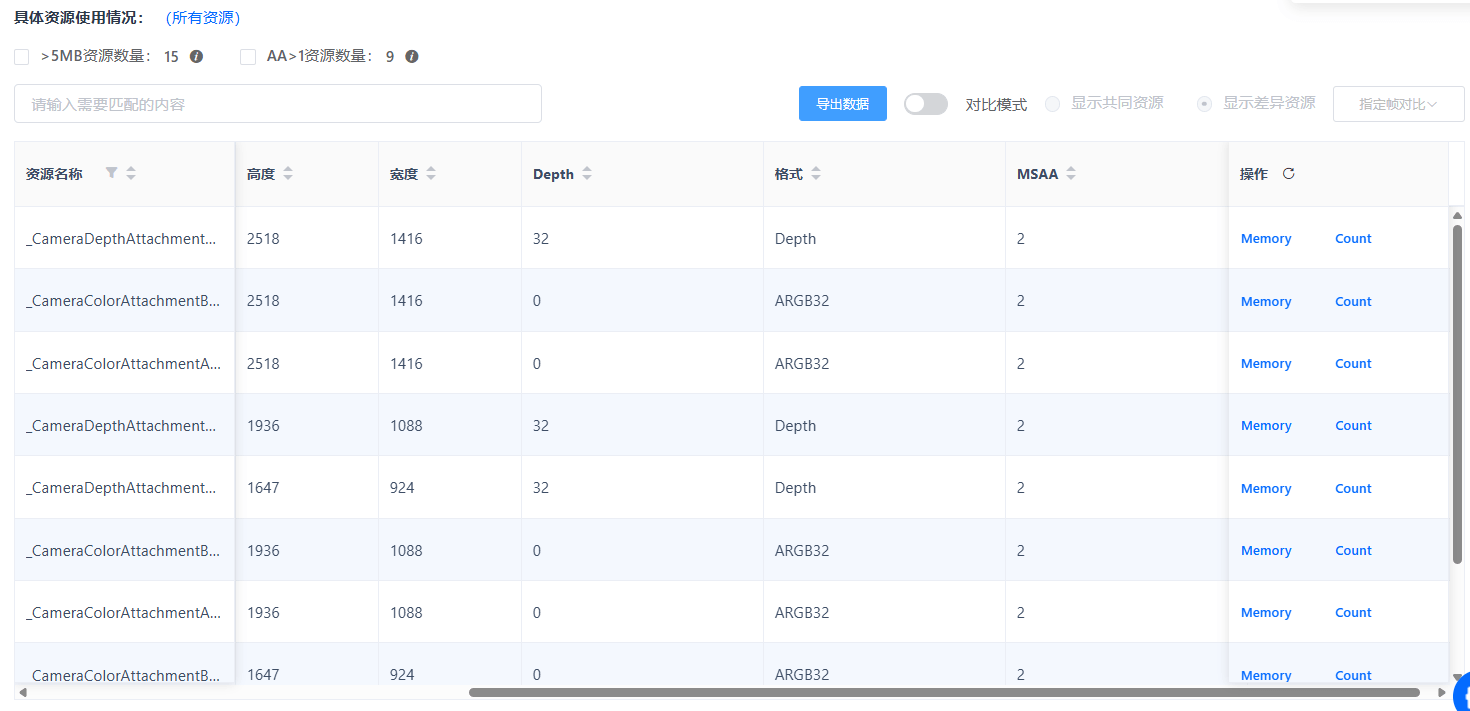Open the info icon beside >5MB resource count
Screen dimensions: 1470x711
(x=197, y=57)
